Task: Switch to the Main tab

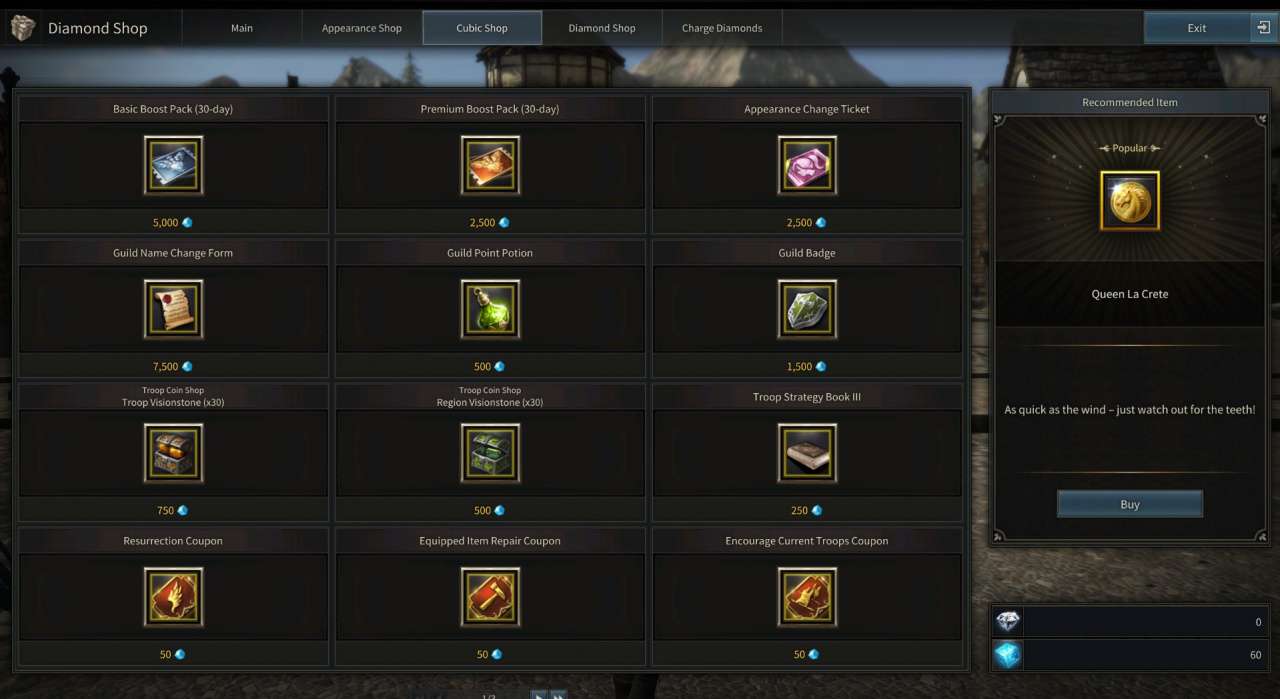Action: 242,28
